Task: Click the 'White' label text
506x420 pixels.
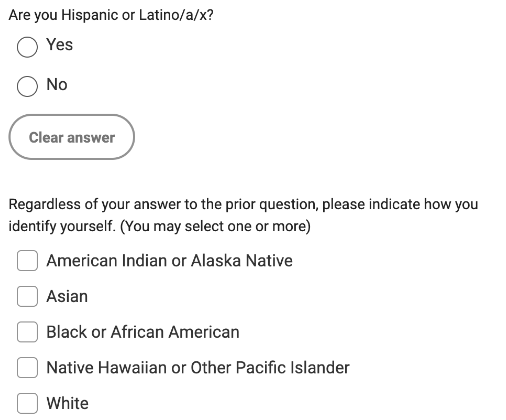Action: (68, 403)
